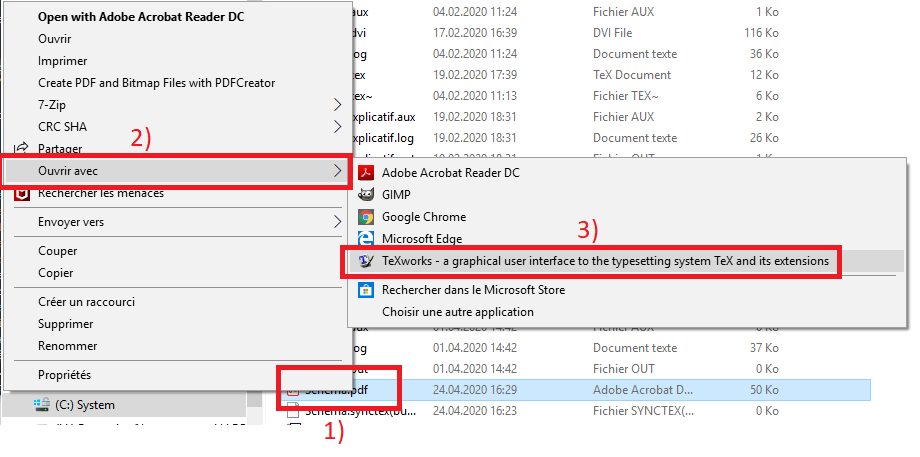Image resolution: width=920 pixels, height=457 pixels.
Task: Click the Microsoft Store bag icon
Action: click(366, 290)
